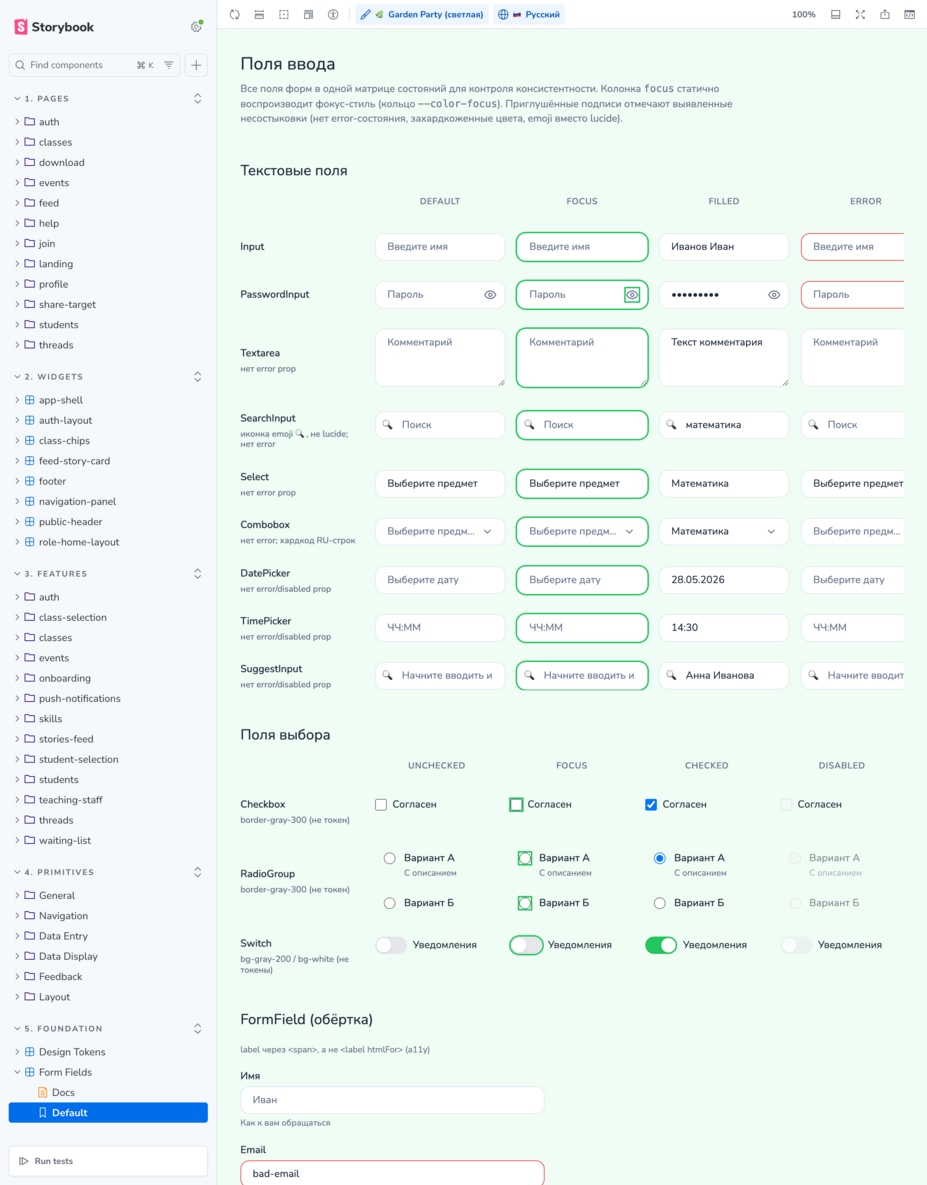Select unchecked Вариант Б radio button
This screenshot has height=1185, width=927.
(389, 903)
